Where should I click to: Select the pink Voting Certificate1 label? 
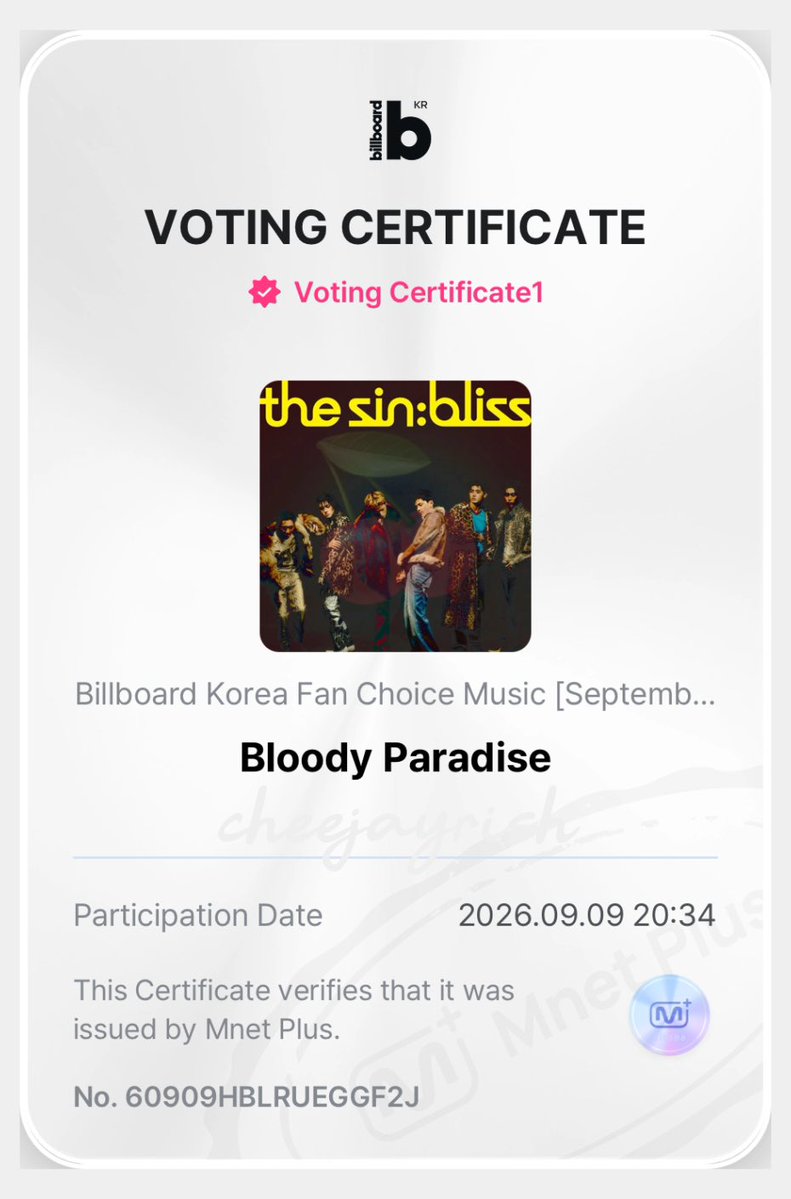point(418,292)
